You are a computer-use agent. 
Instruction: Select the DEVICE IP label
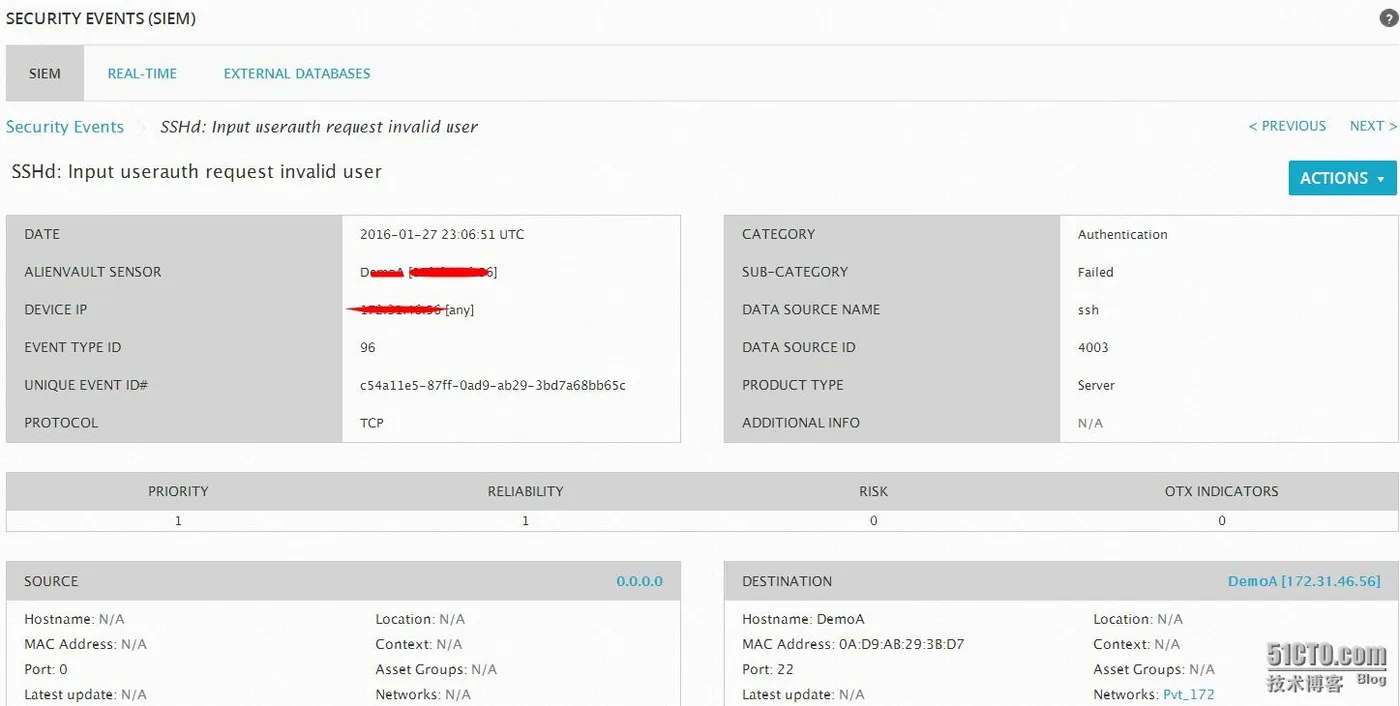(x=56, y=310)
